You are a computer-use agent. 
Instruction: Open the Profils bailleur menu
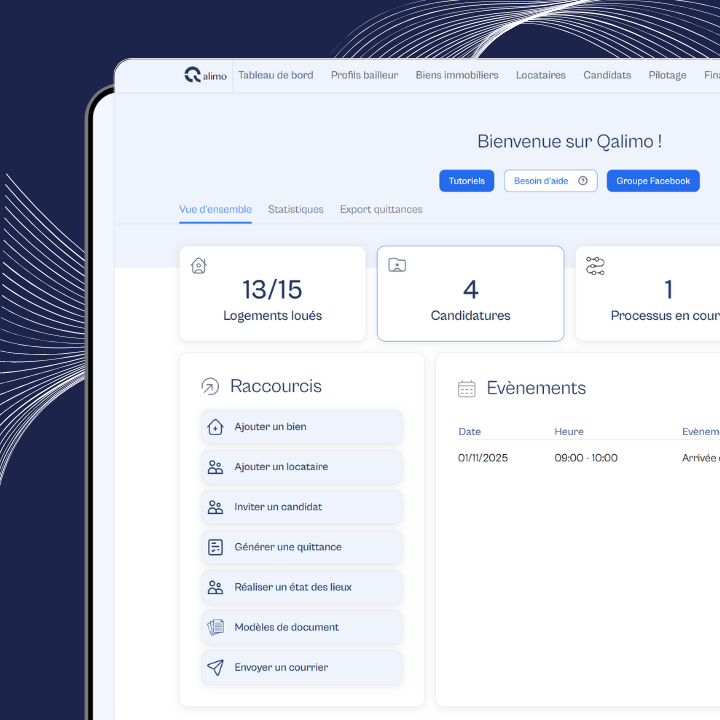click(x=364, y=75)
